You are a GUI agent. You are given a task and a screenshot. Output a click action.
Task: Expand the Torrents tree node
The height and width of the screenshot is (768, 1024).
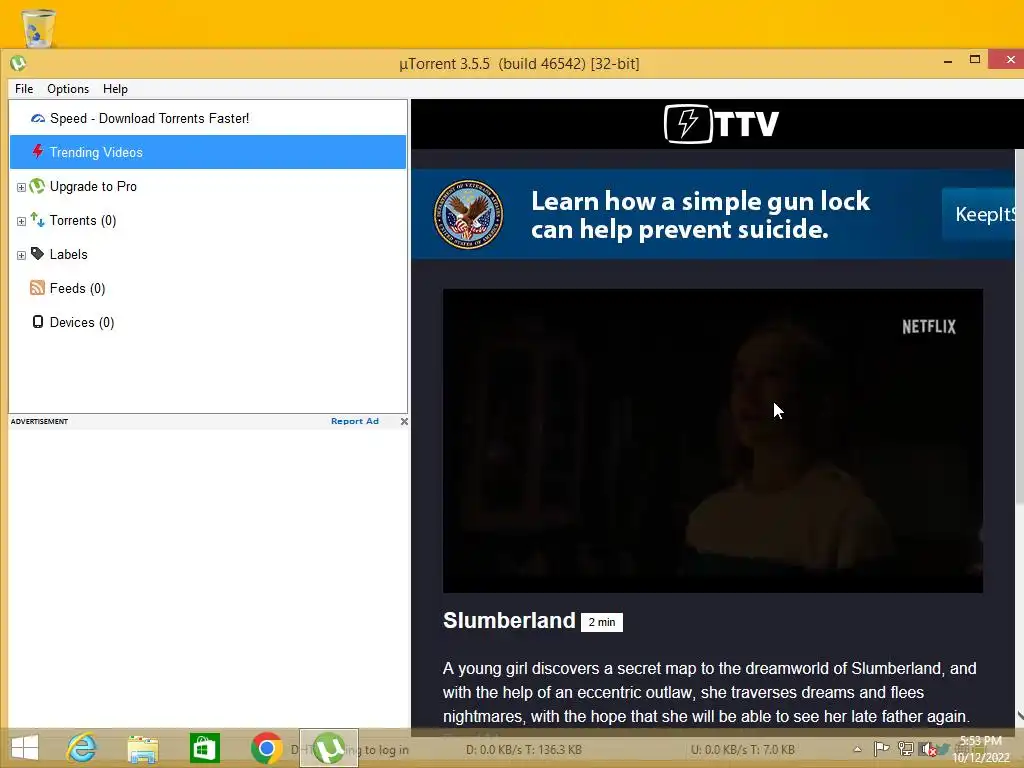pos(21,221)
